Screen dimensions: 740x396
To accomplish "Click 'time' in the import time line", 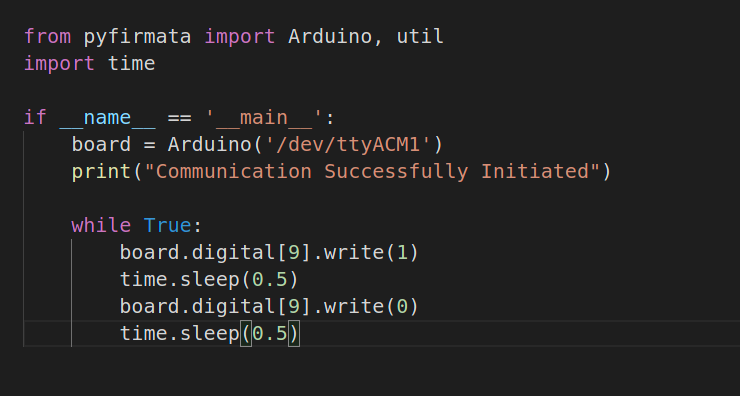I will [x=132, y=63].
